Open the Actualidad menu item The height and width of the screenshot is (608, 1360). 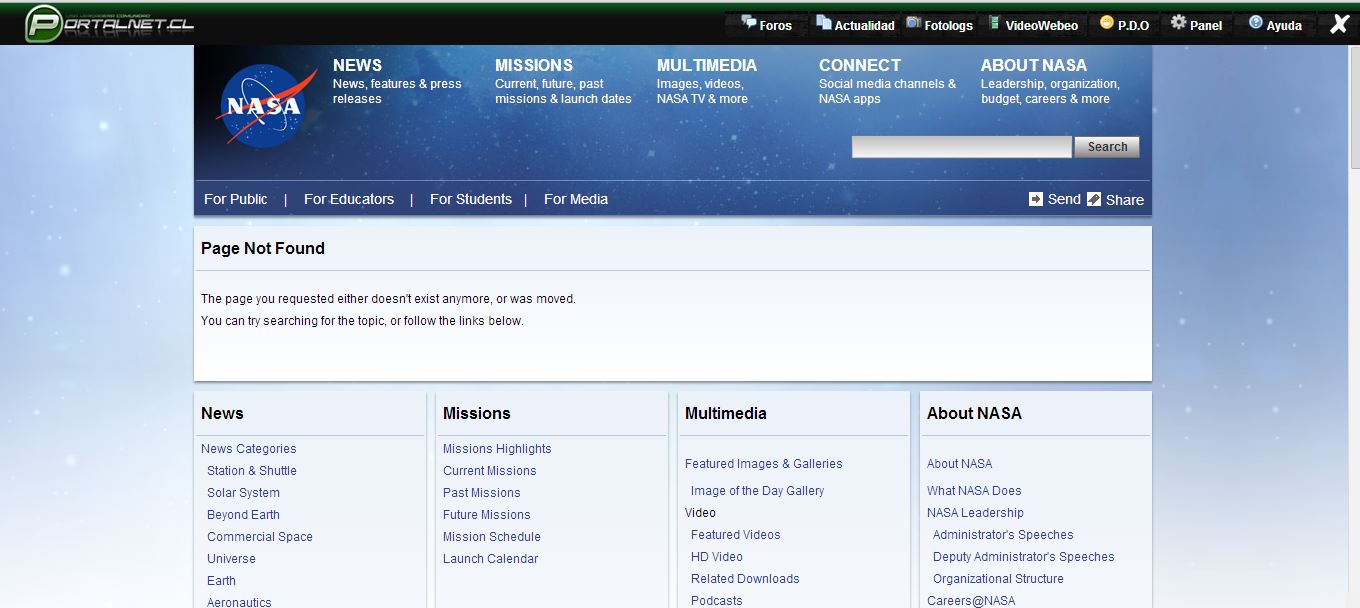(x=864, y=25)
